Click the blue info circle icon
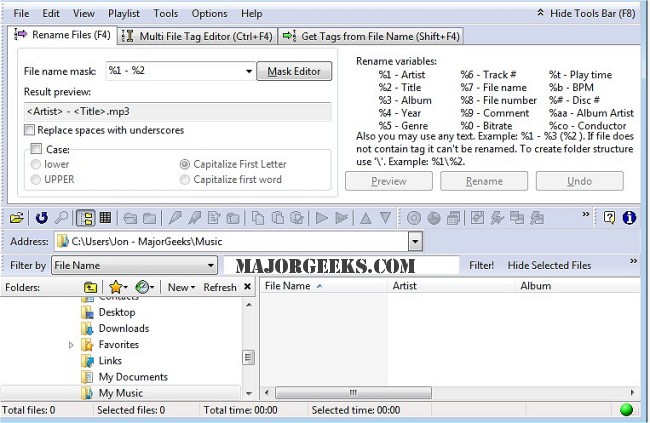Image resolution: width=650 pixels, height=423 pixels. click(x=629, y=218)
